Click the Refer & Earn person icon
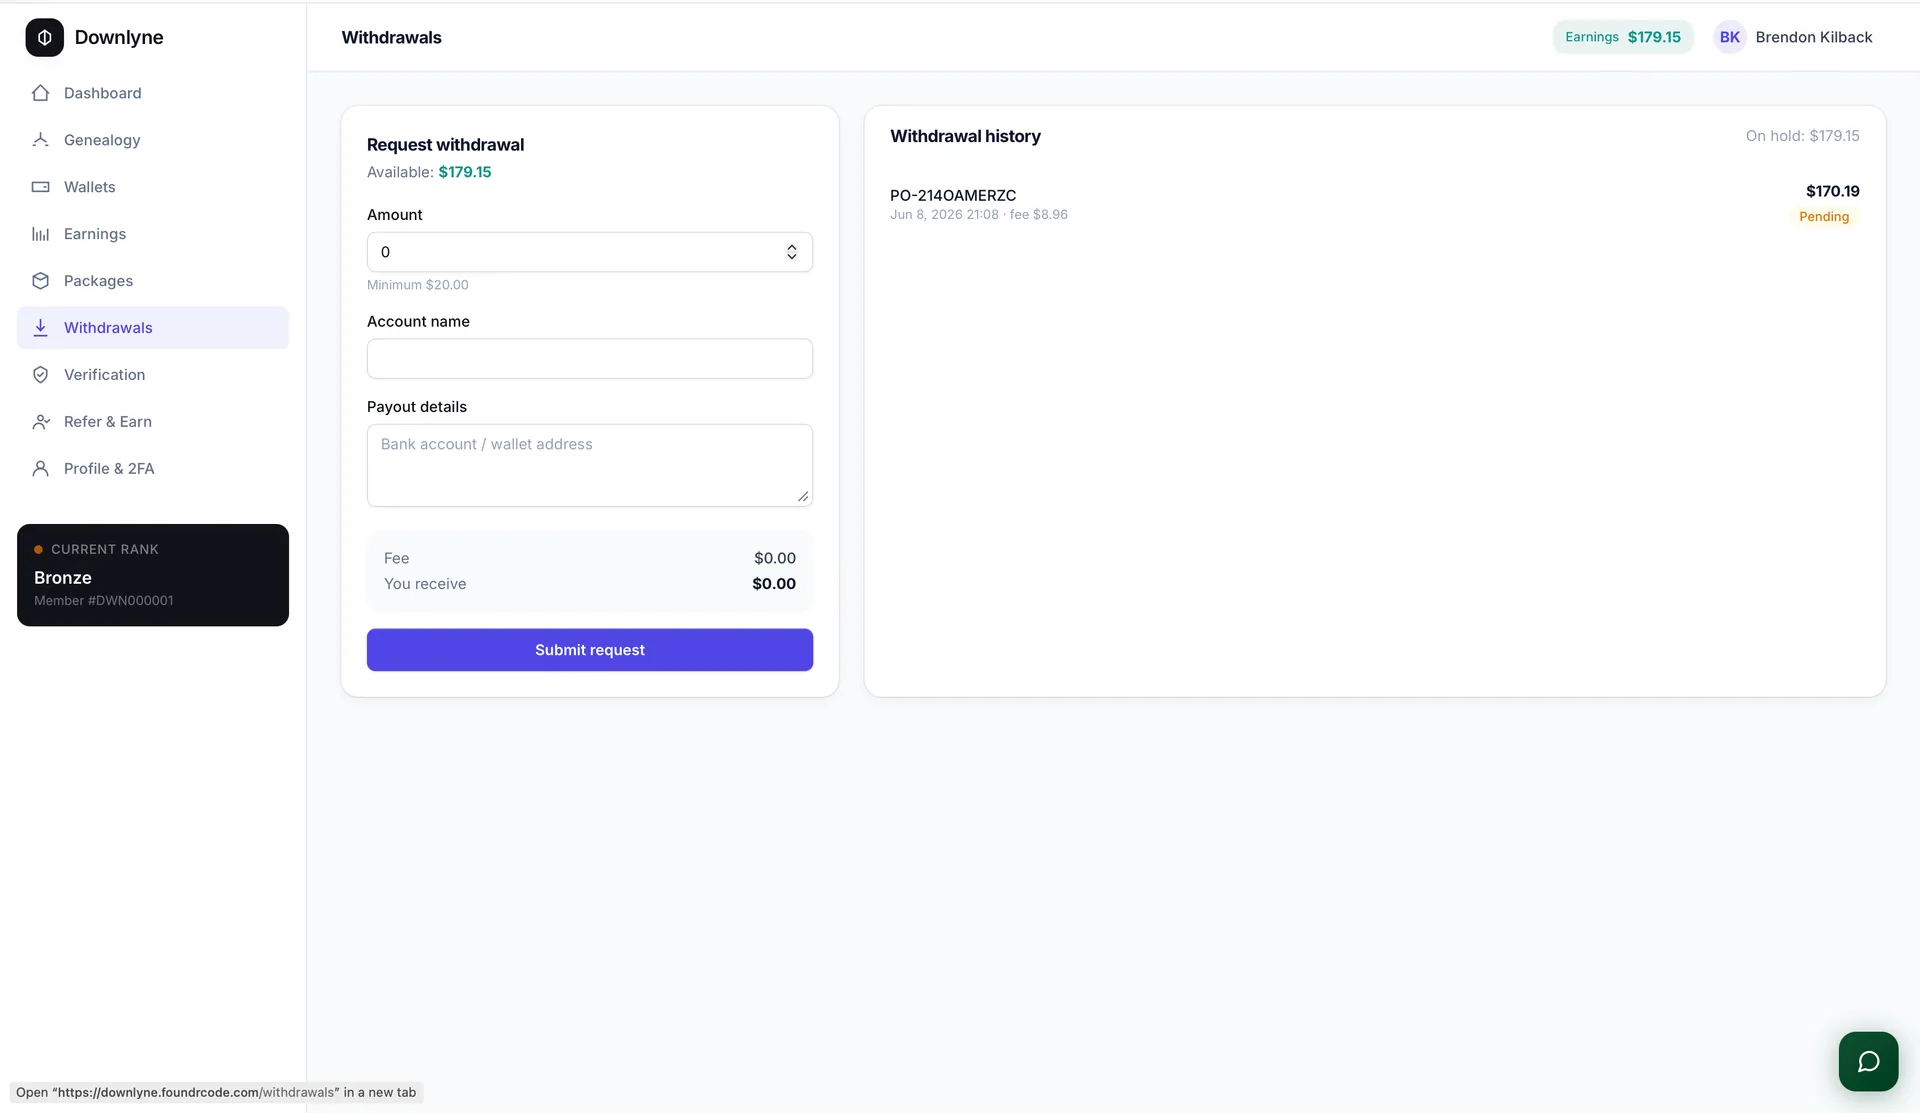Screen dimensions: 1920x1113 tap(40, 422)
